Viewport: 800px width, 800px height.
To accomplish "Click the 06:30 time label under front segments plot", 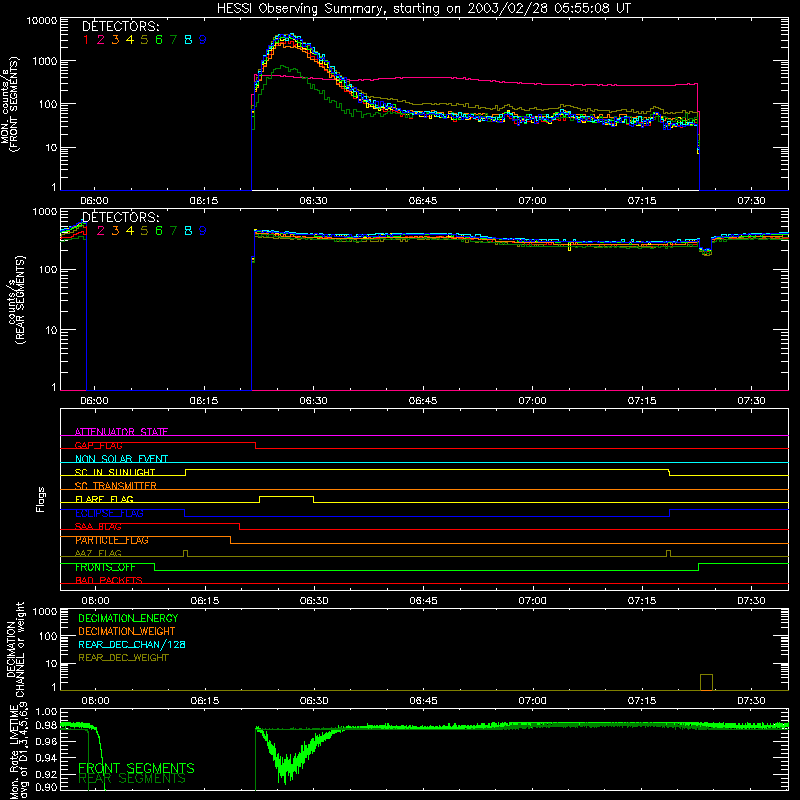I will pos(313,201).
